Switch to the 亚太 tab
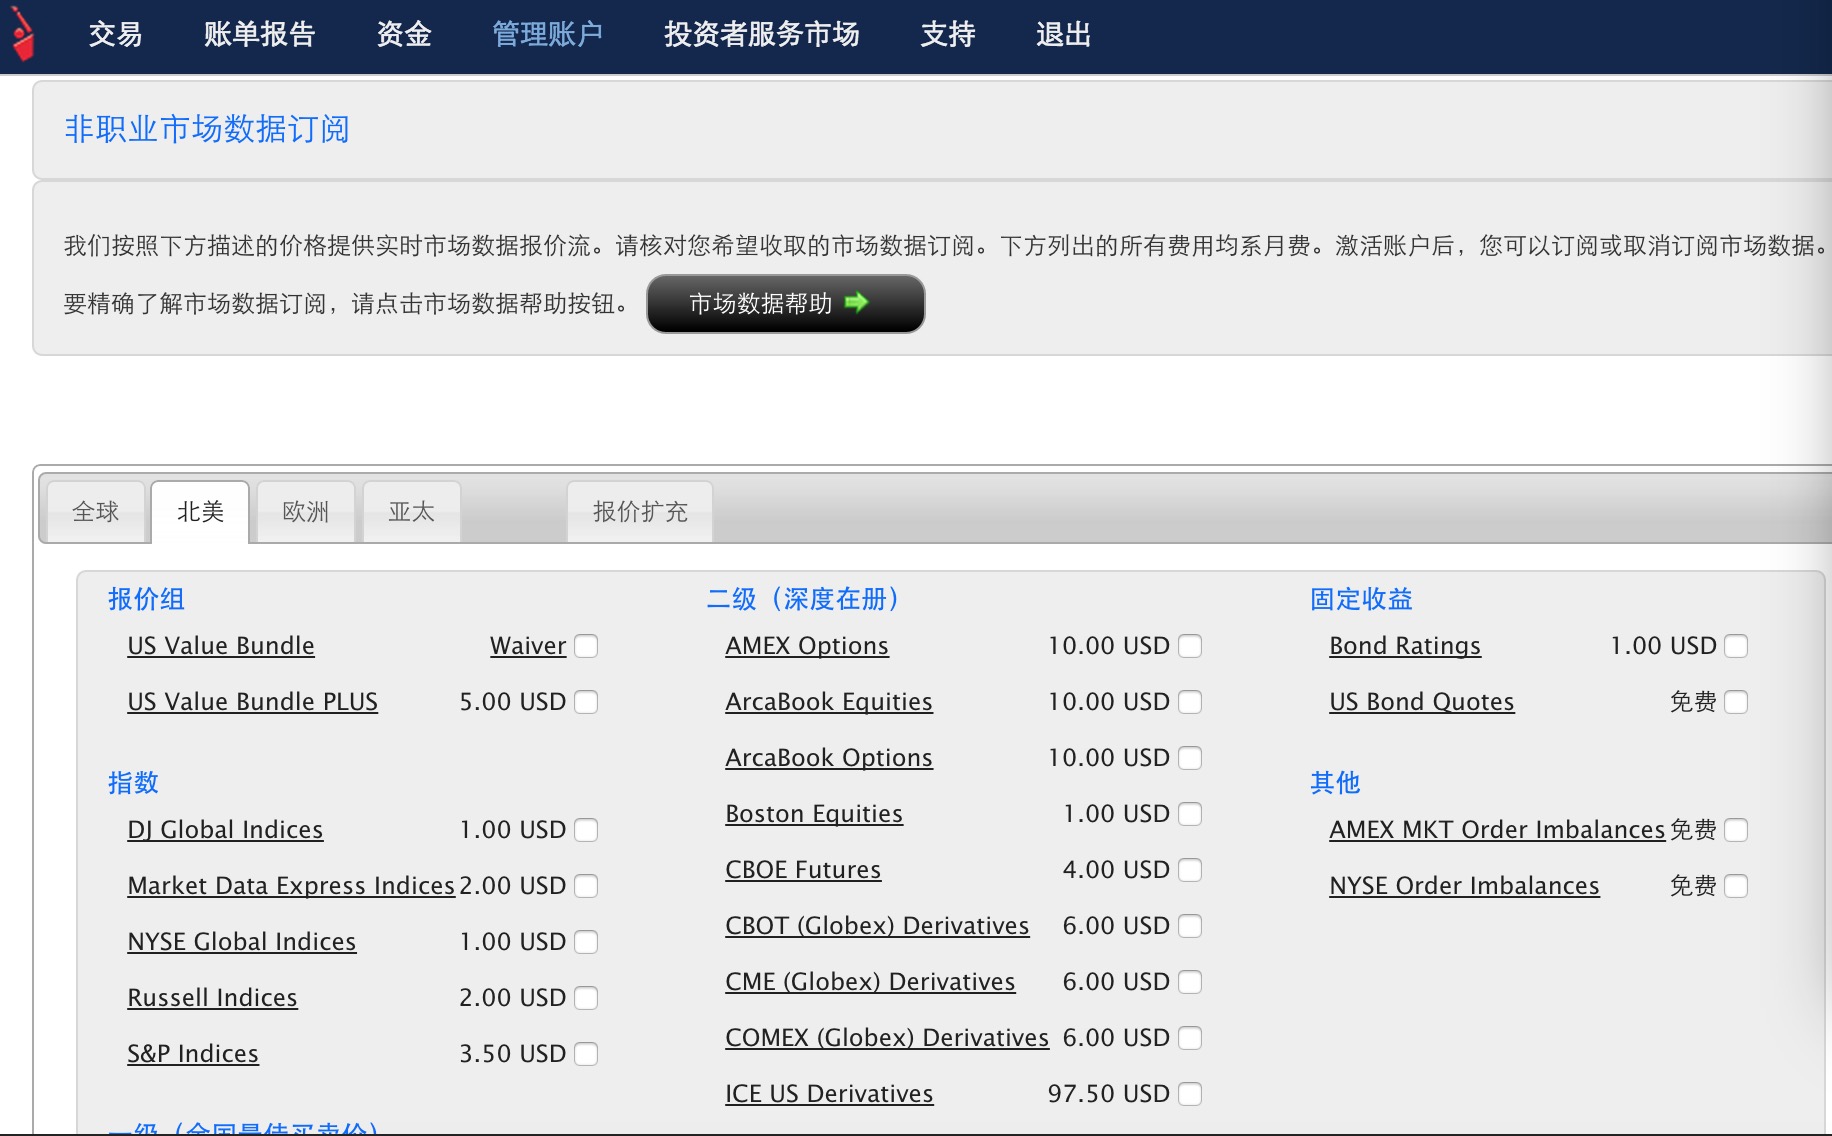The image size is (1832, 1136). 412,512
